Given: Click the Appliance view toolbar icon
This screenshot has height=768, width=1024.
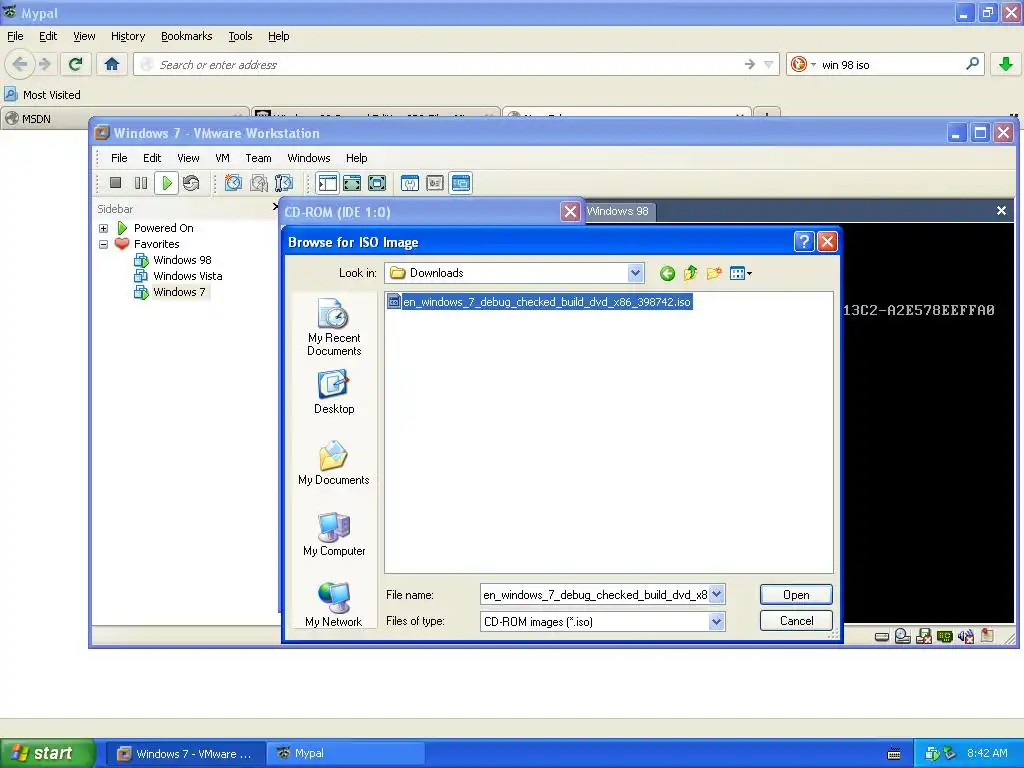Looking at the screenshot, I should point(435,183).
